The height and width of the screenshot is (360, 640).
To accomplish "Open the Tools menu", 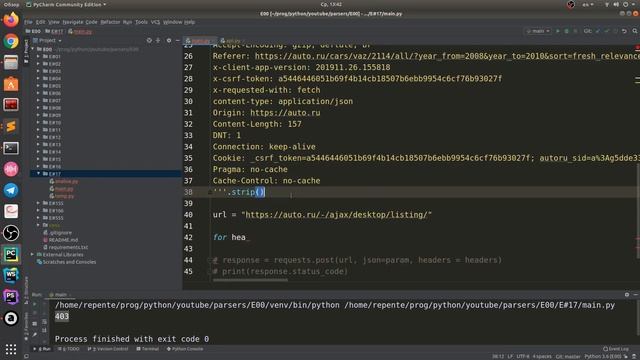I will point(141,22).
